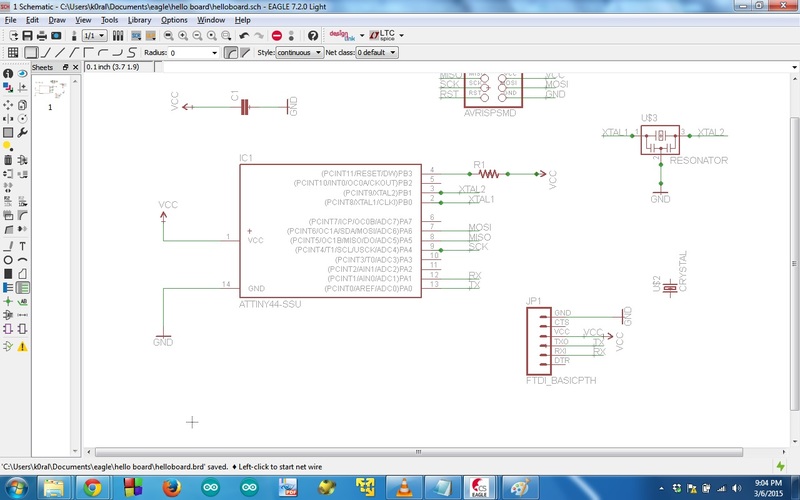
Task: Select the Group tool
Action: coord(8,133)
